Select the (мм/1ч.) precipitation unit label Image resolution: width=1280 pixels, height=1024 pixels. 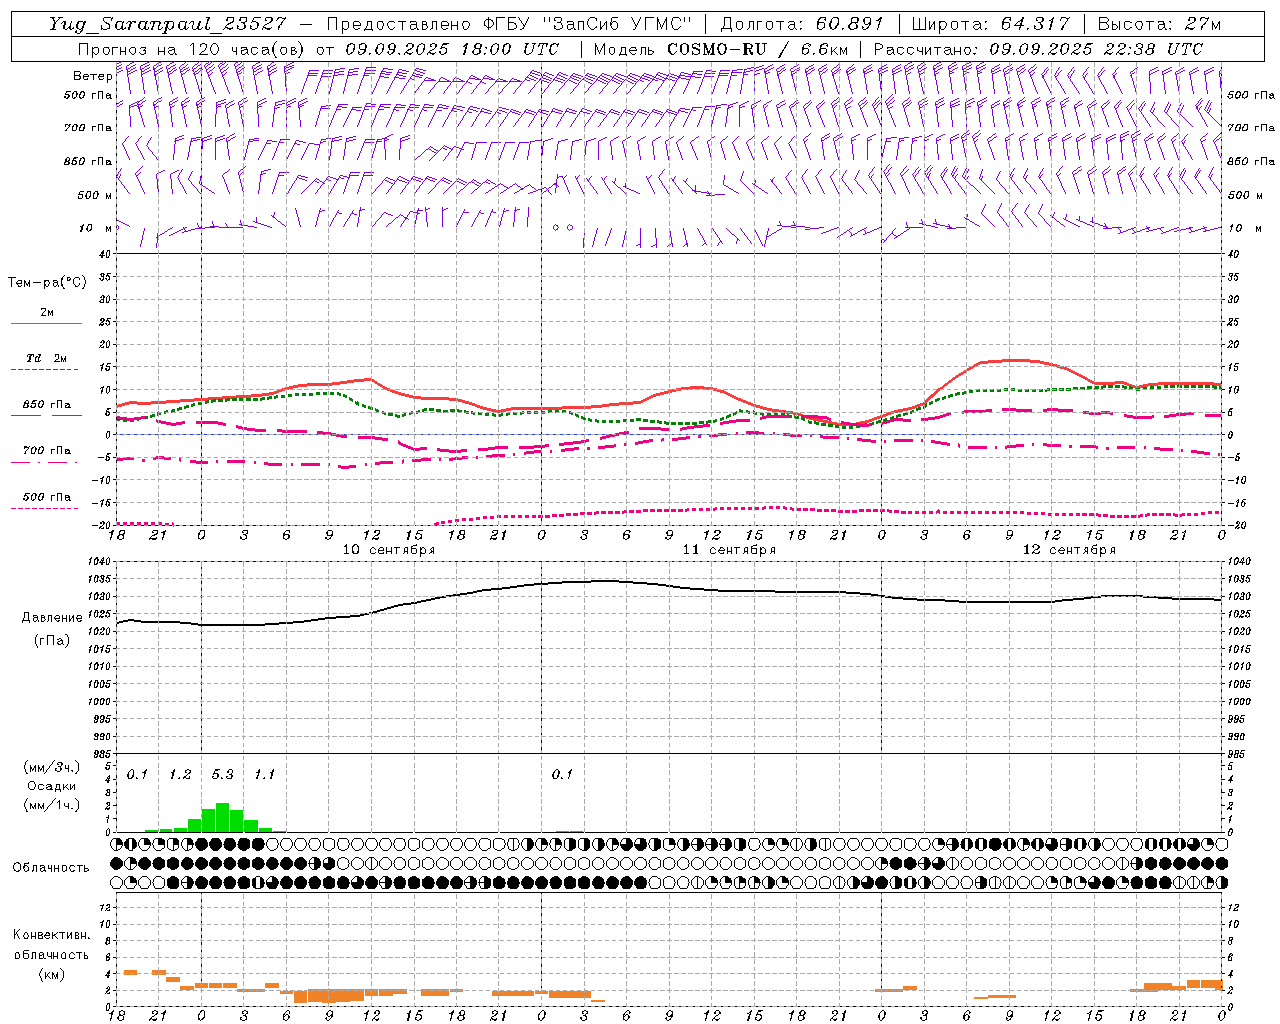click(x=52, y=805)
